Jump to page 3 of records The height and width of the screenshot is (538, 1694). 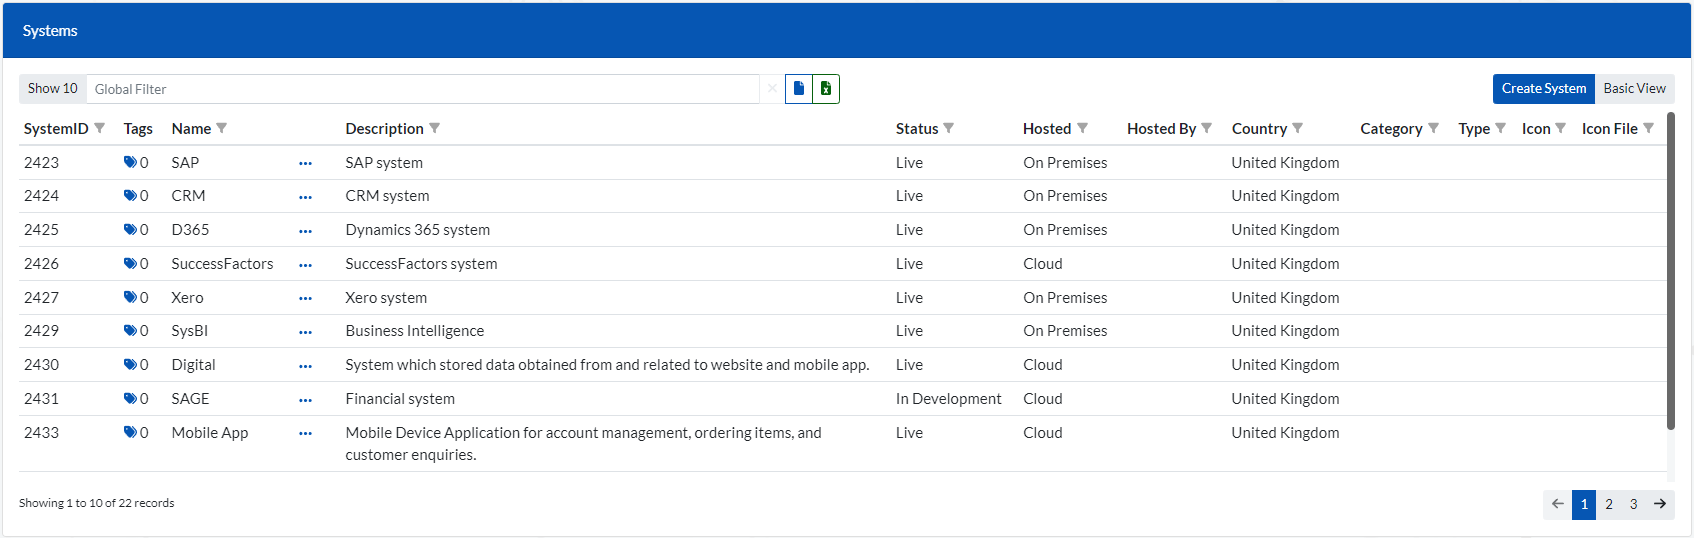[1634, 504]
